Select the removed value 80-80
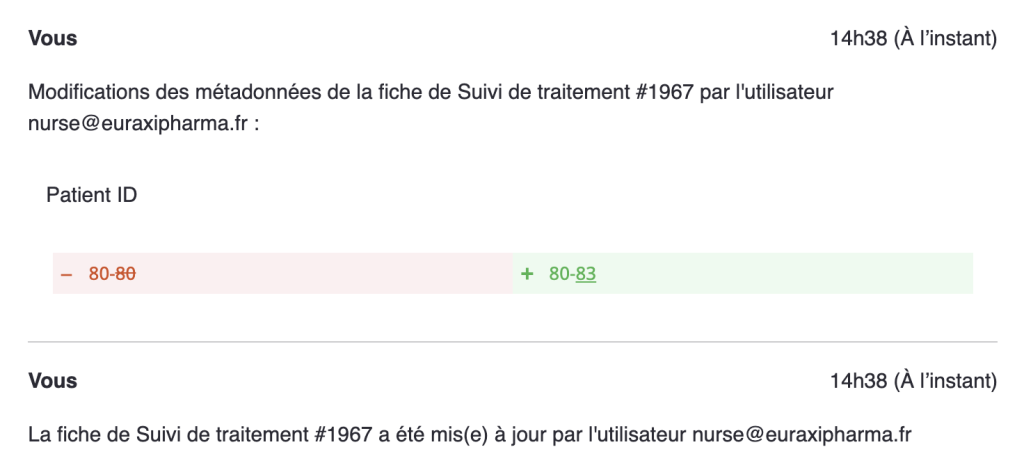The width and height of the screenshot is (1024, 470). pyautogui.click(x=112, y=274)
